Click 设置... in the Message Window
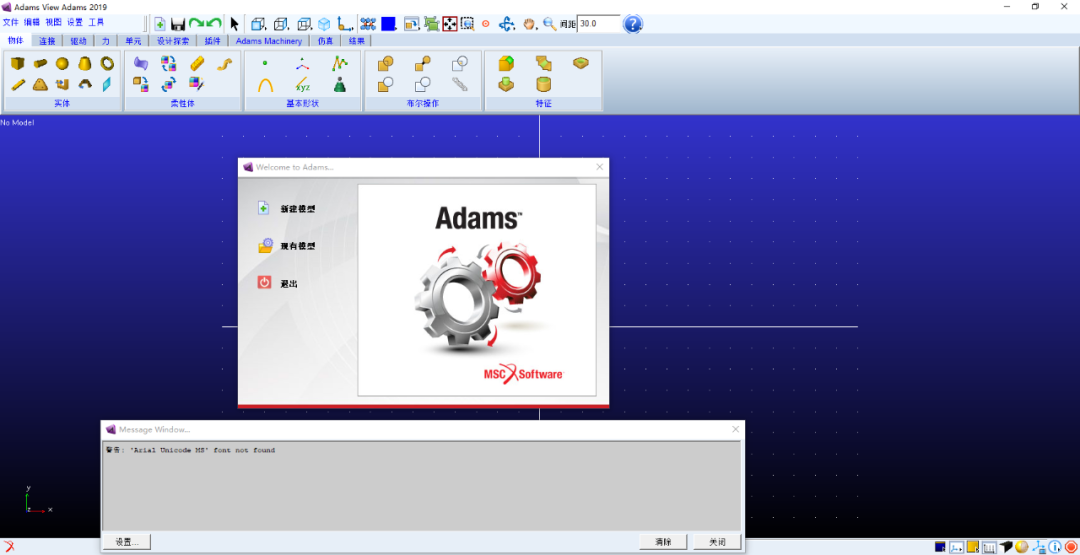 point(127,542)
